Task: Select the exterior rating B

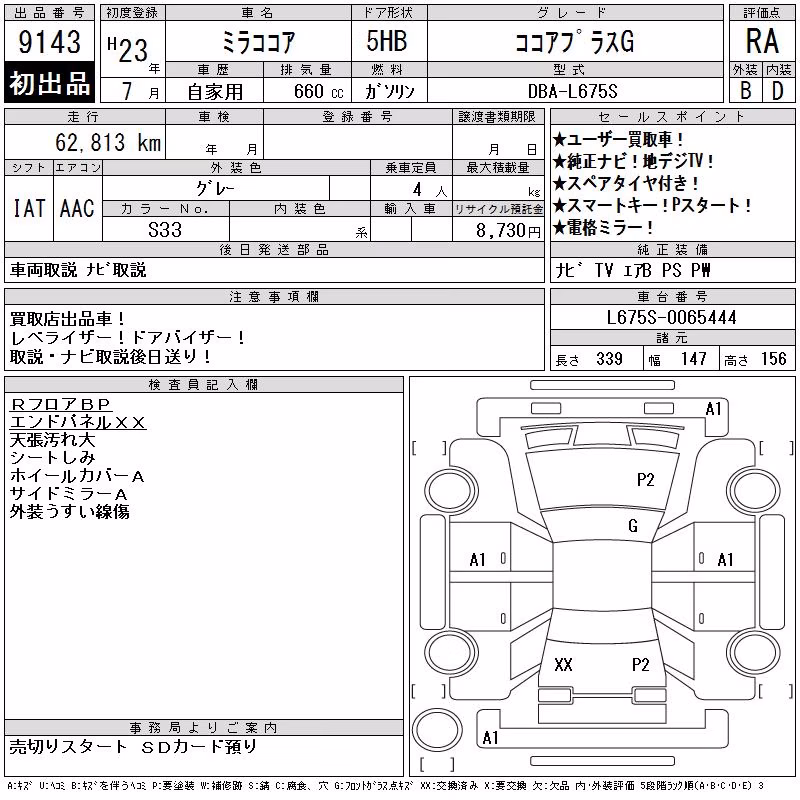Action: [746, 91]
